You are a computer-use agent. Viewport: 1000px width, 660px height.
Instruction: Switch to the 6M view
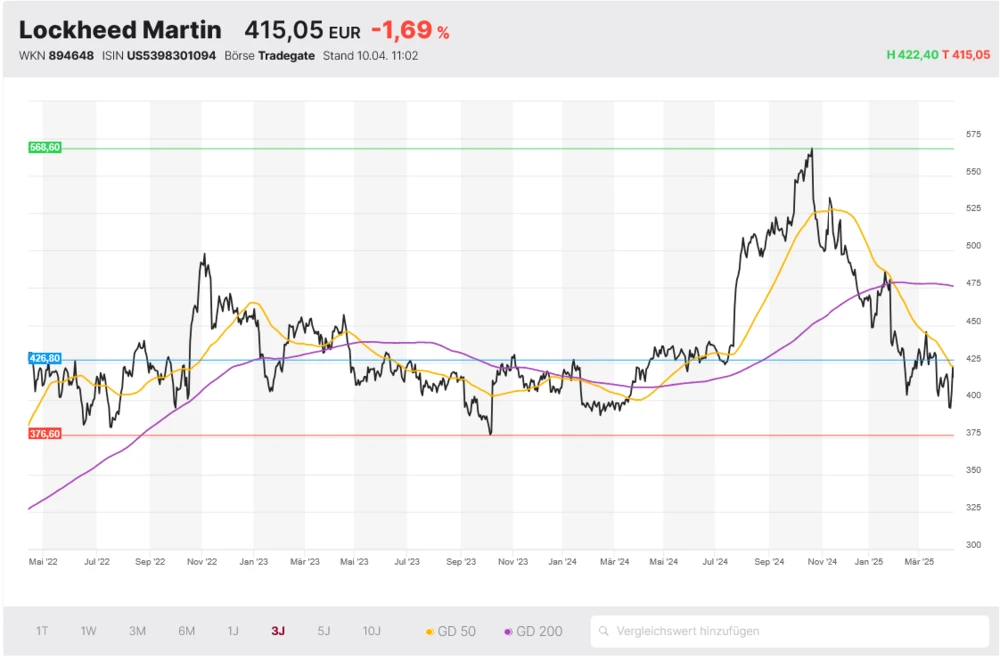click(x=184, y=631)
